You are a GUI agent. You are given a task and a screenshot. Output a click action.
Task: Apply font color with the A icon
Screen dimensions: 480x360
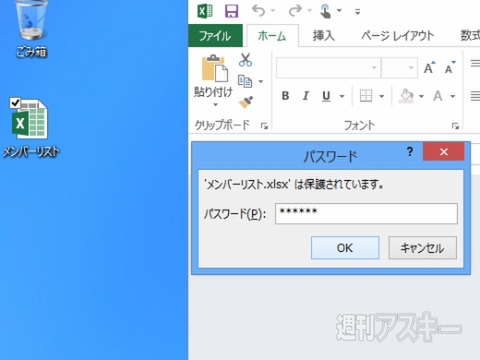pos(438,96)
